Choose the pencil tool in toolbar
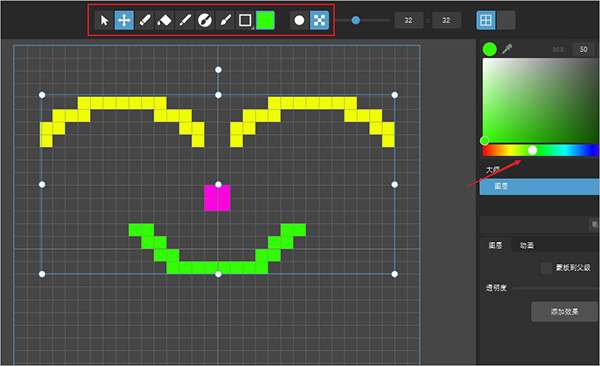Screen dimensions: 600x366 [x=144, y=20]
